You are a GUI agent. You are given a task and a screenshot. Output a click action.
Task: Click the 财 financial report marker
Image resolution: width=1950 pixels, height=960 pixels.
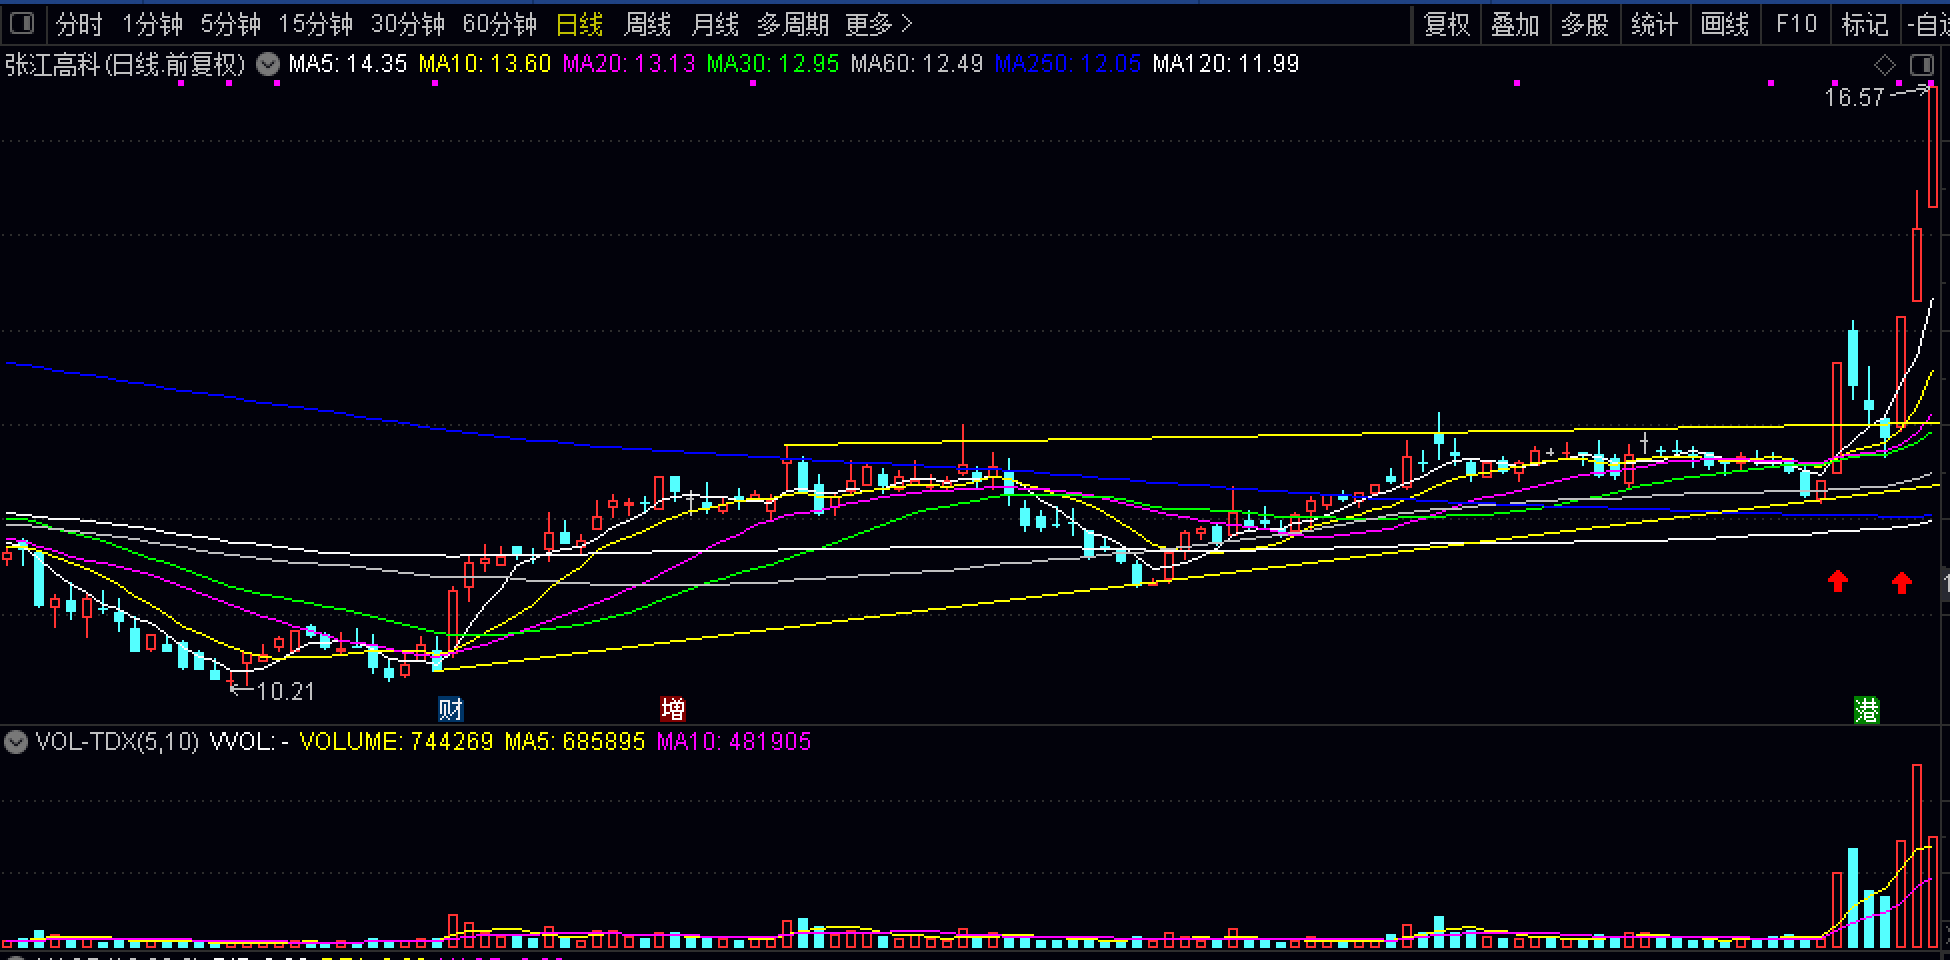pos(451,710)
